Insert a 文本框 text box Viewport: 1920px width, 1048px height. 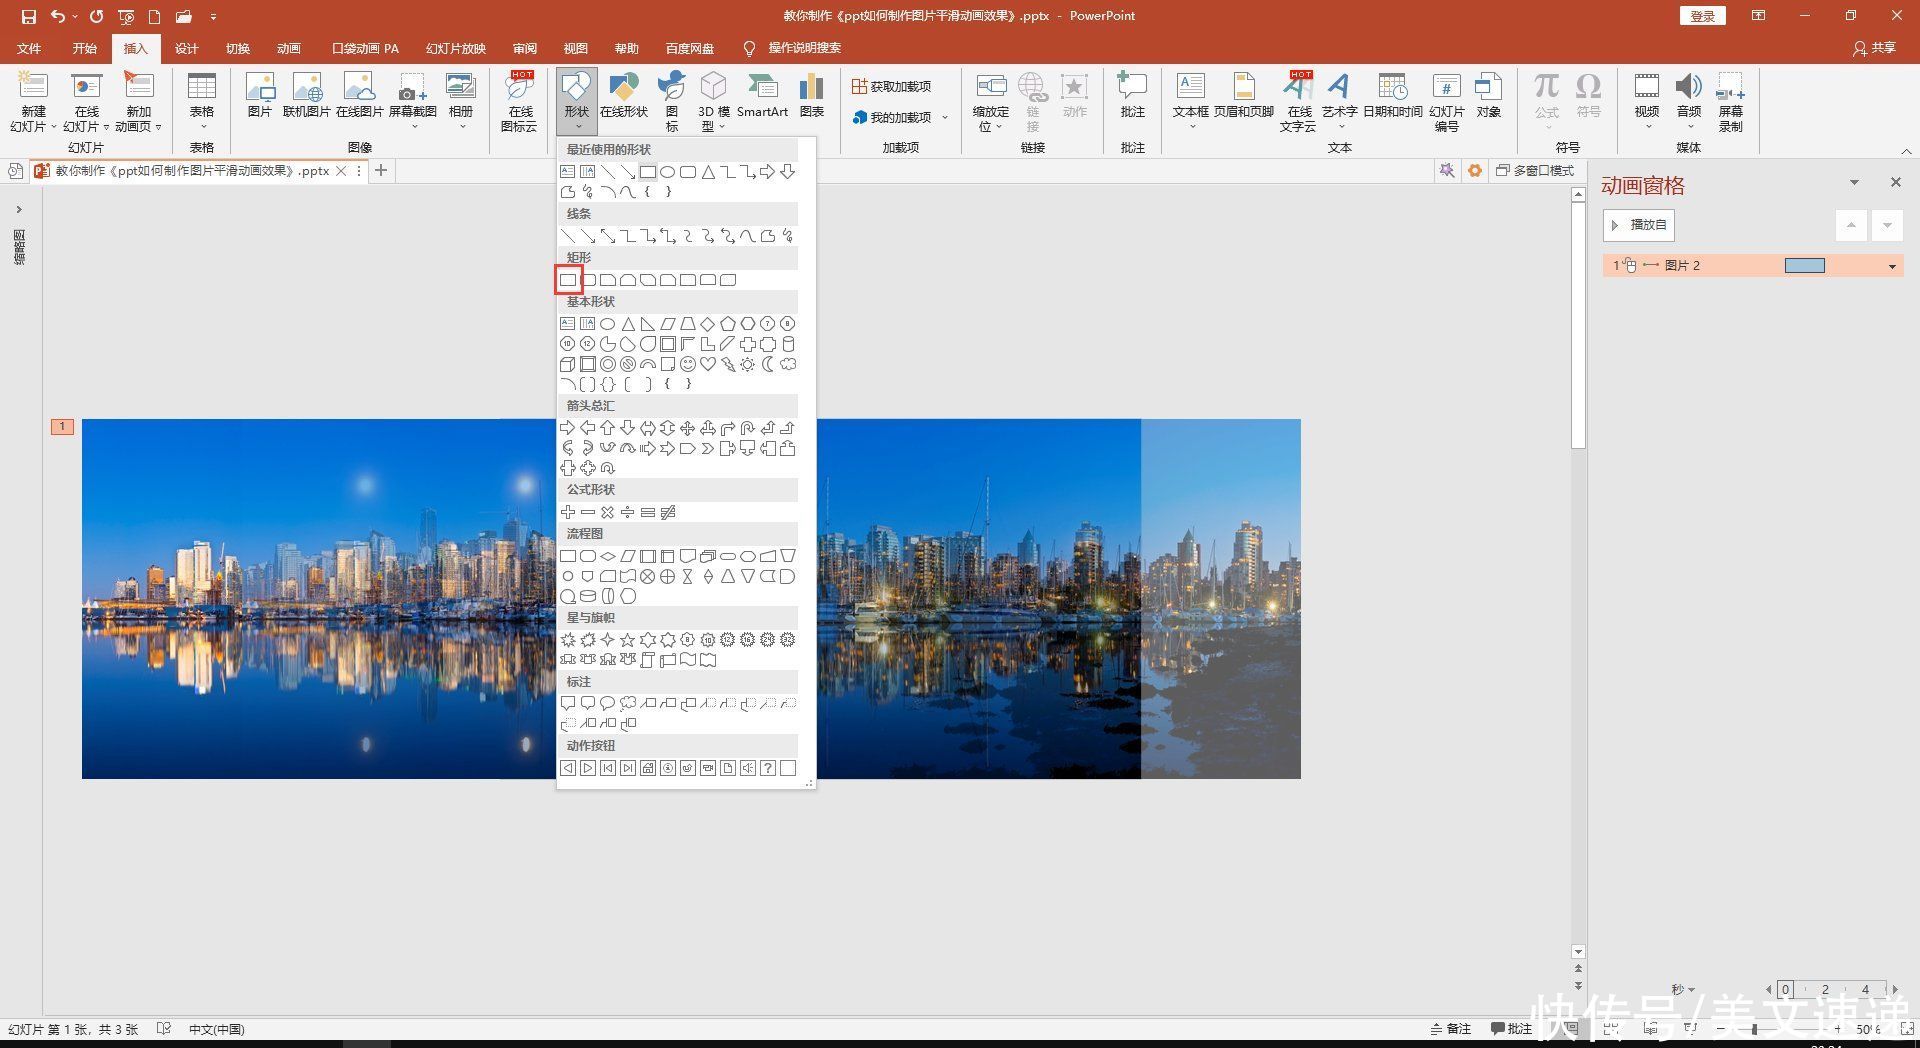tap(1190, 97)
